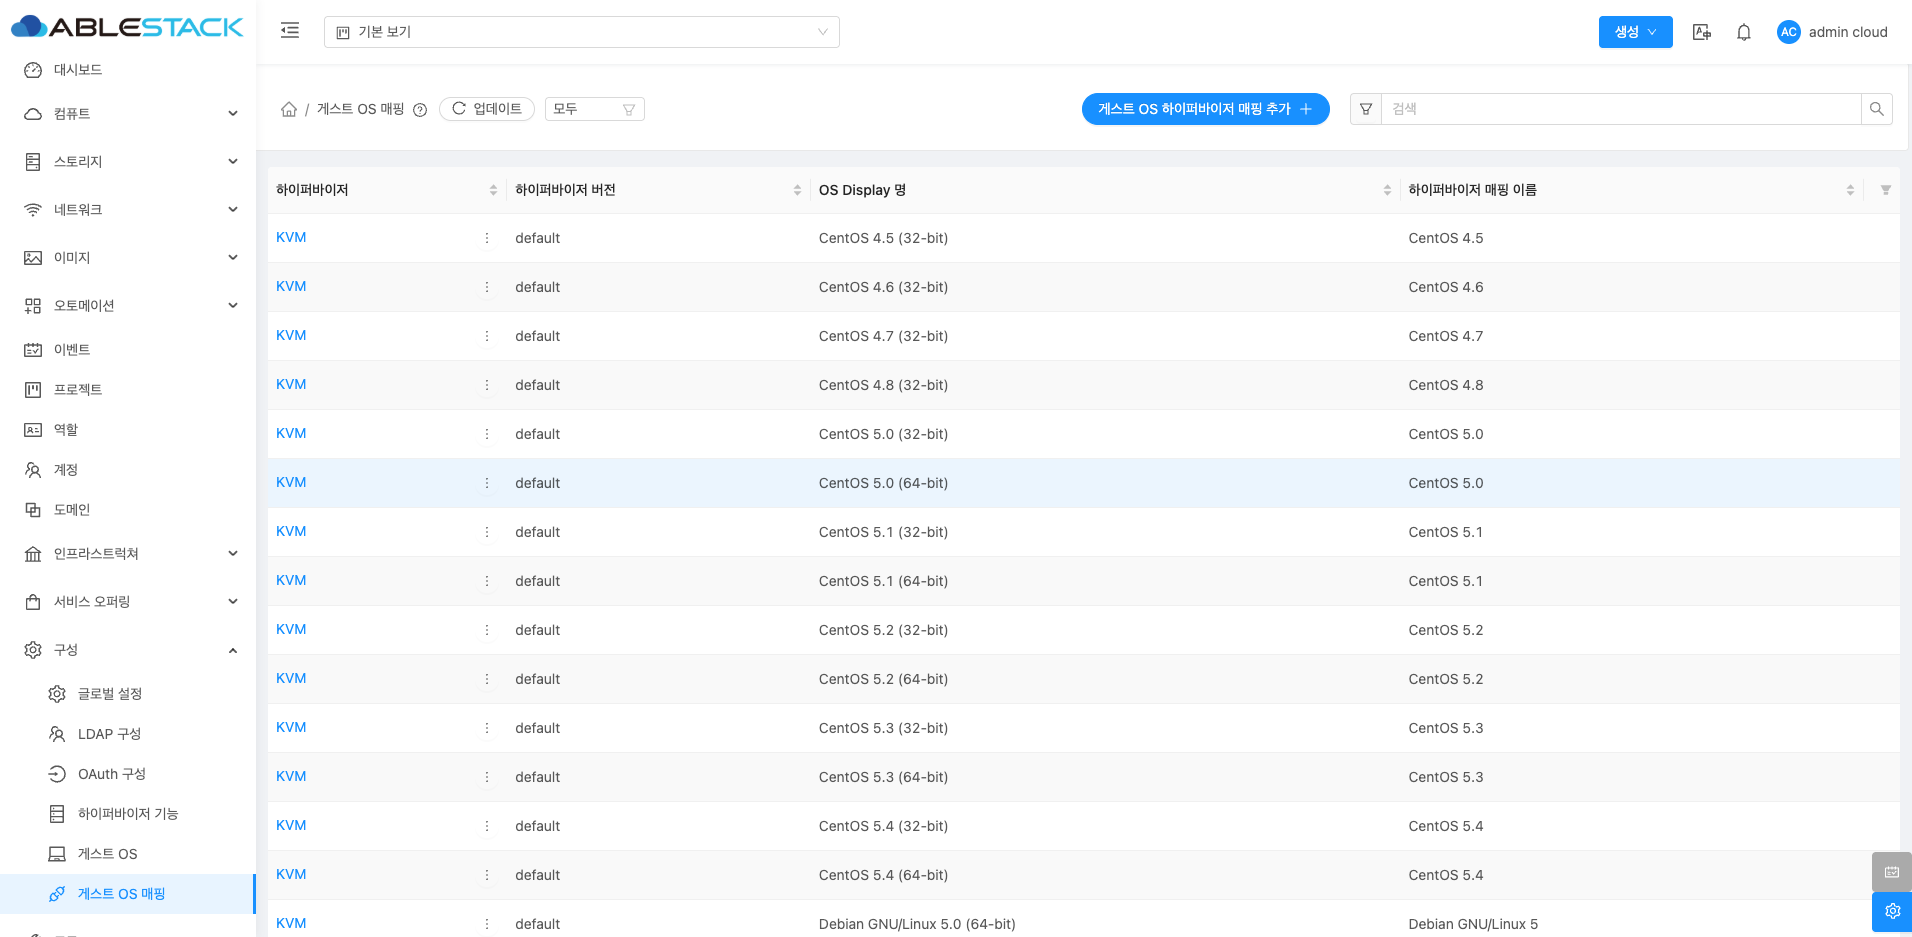Screen dimensions: 1912x937
Task: Sort by 하이퍼바이저 버전 column
Action: point(797,190)
